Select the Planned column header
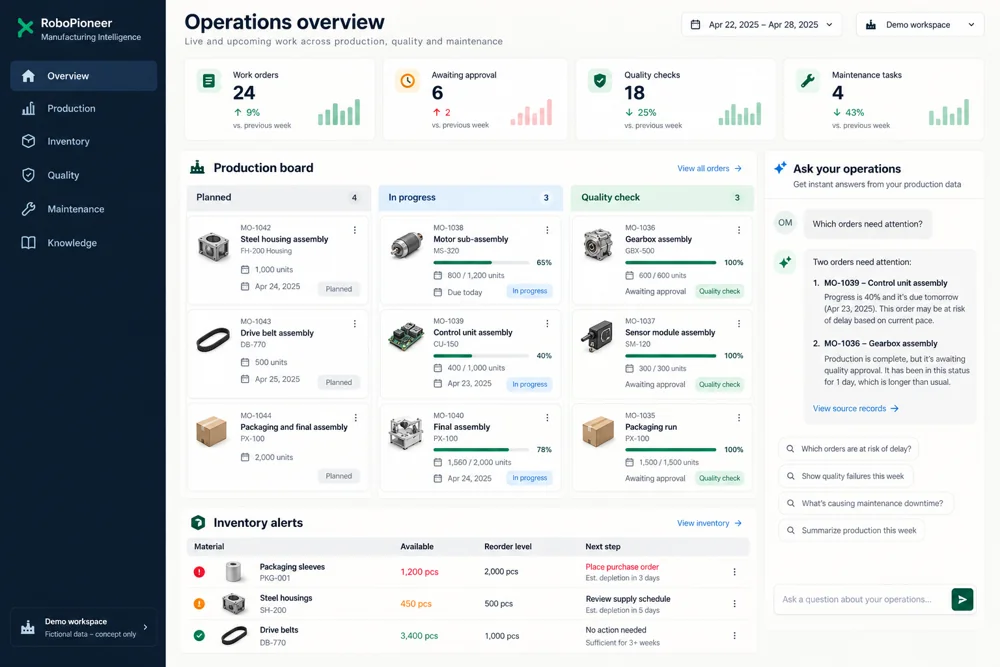 point(279,198)
